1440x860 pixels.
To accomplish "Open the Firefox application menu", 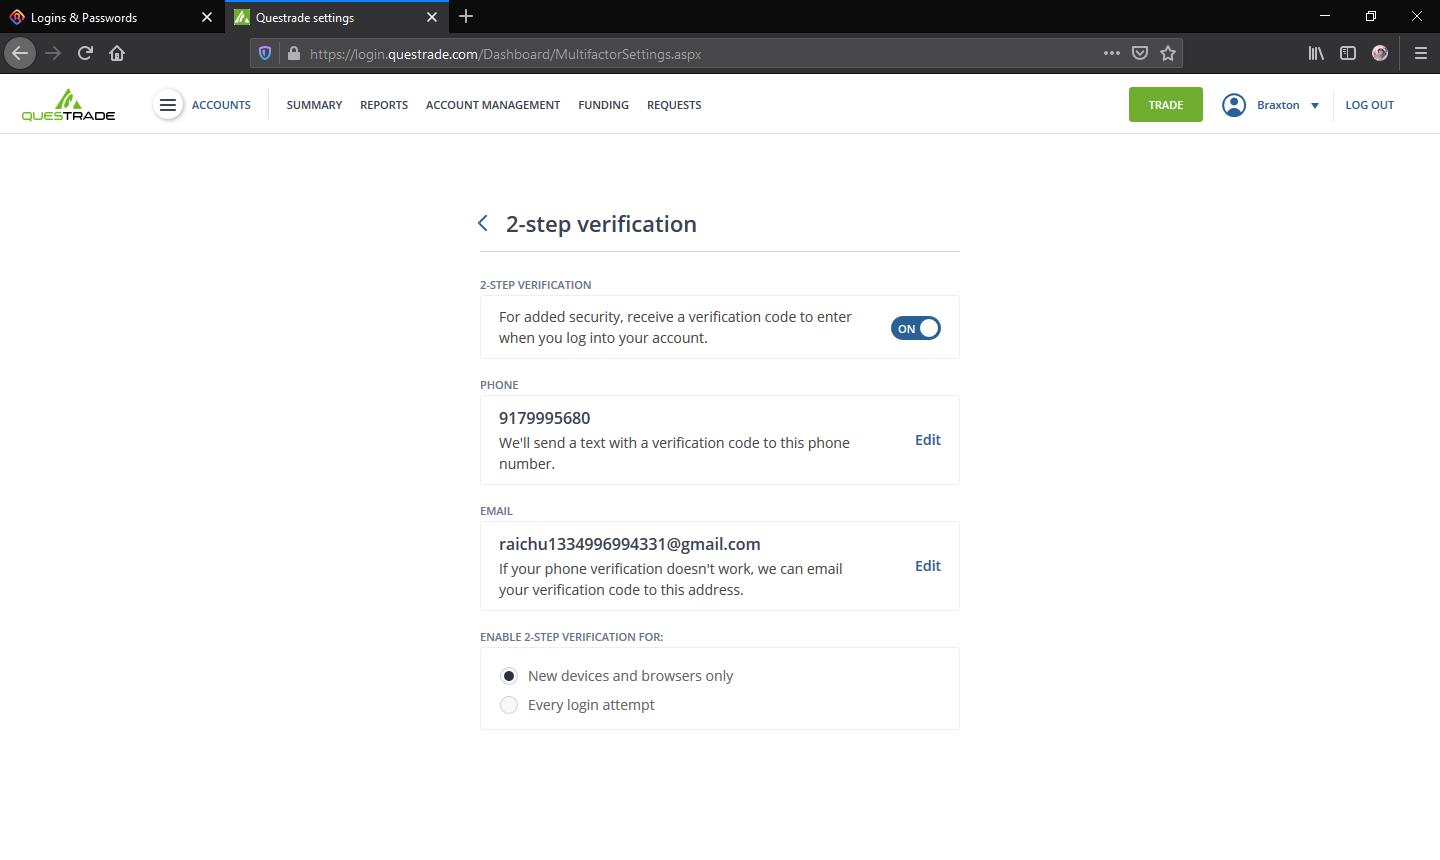I will tap(1420, 53).
